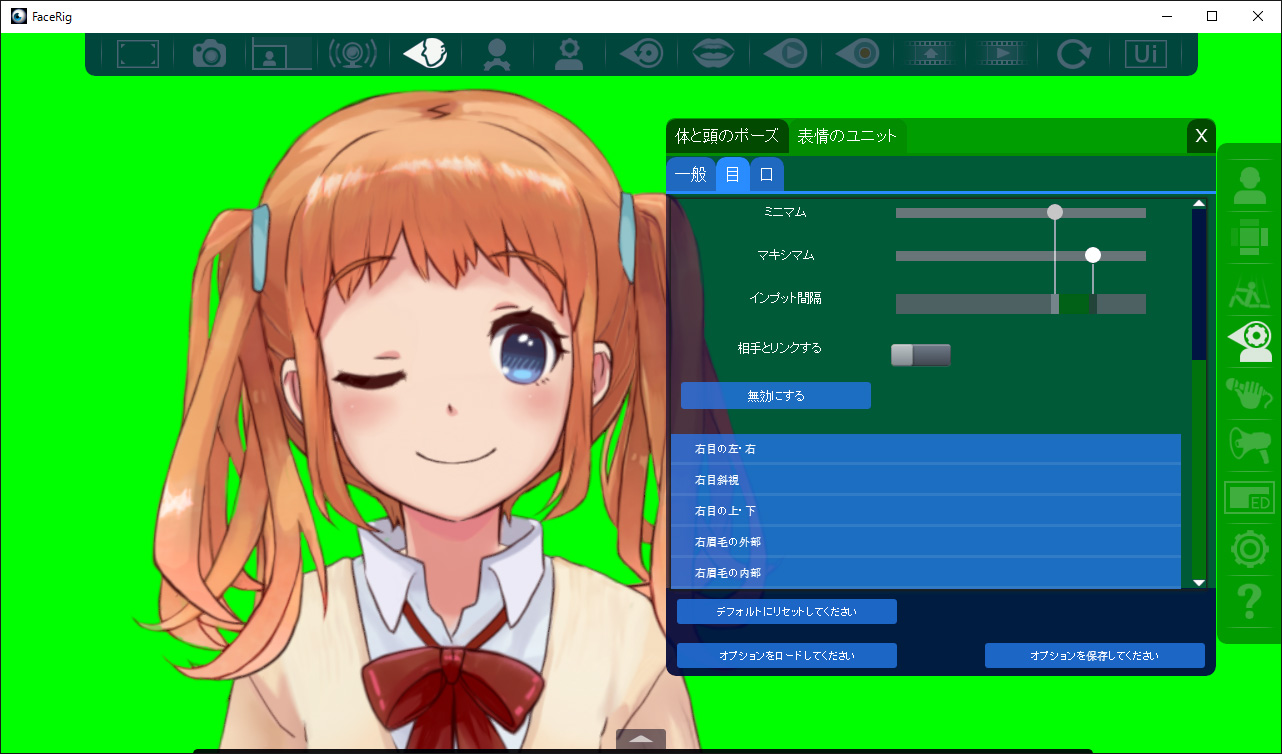Click the 無効にする button
This screenshot has height=754, width=1282.
(776, 396)
